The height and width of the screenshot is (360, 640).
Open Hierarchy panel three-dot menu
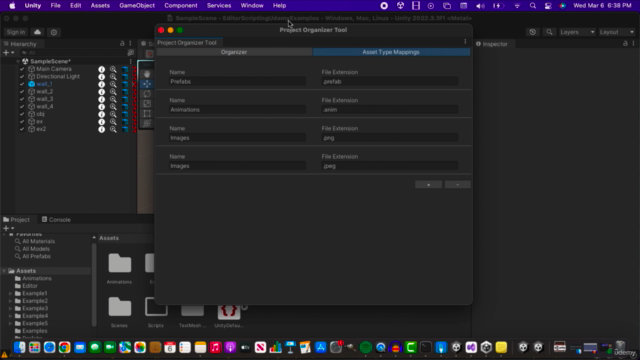(131, 43)
